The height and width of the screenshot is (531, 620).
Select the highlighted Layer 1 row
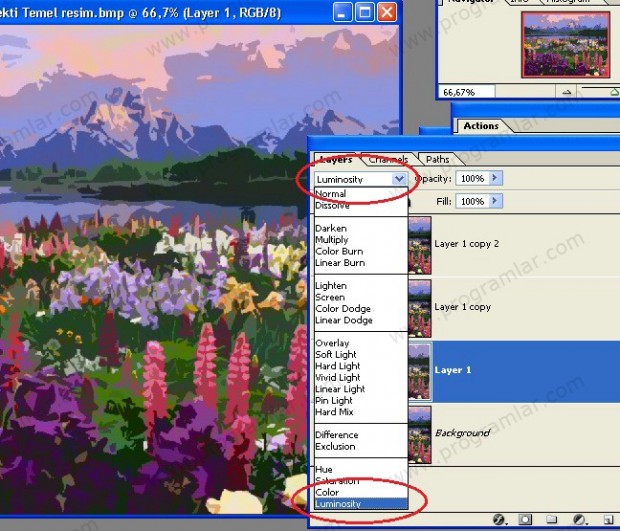(x=514, y=372)
